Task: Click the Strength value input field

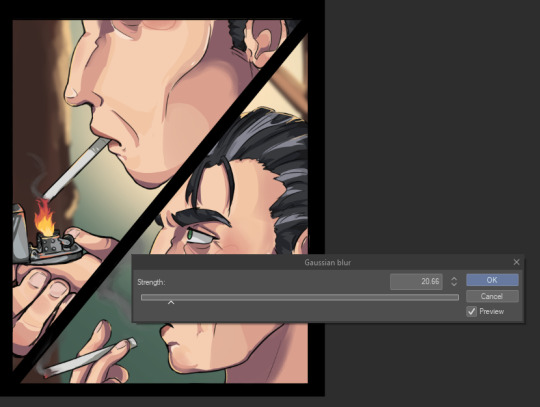Action: (x=416, y=281)
